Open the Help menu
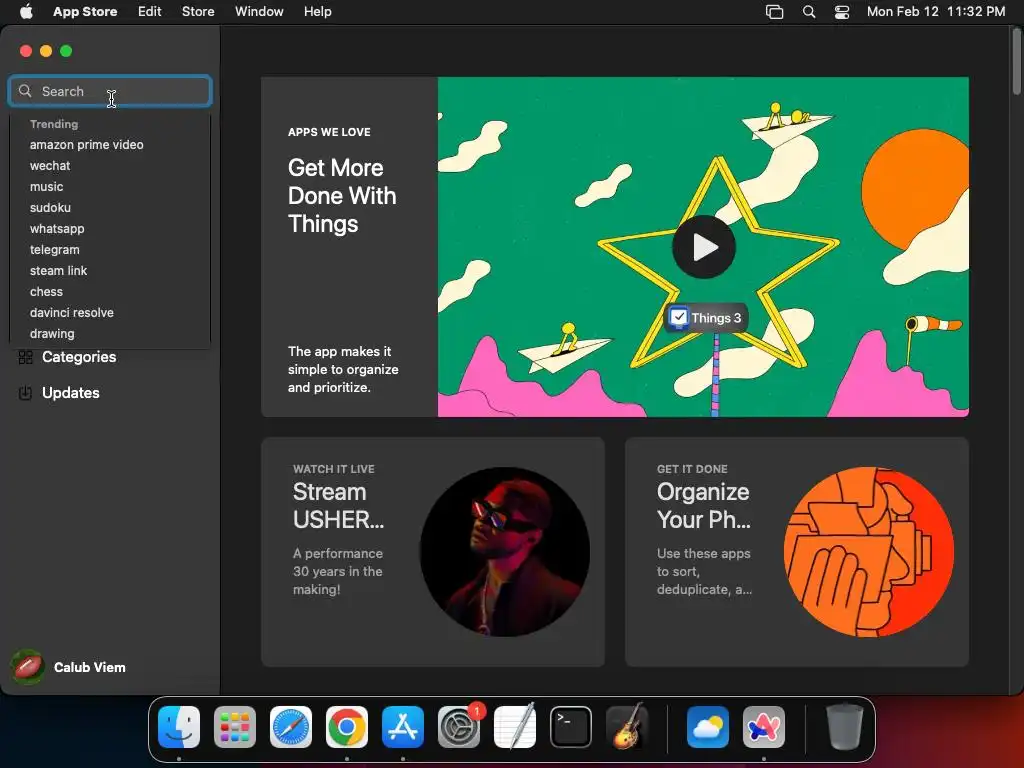 (x=317, y=12)
